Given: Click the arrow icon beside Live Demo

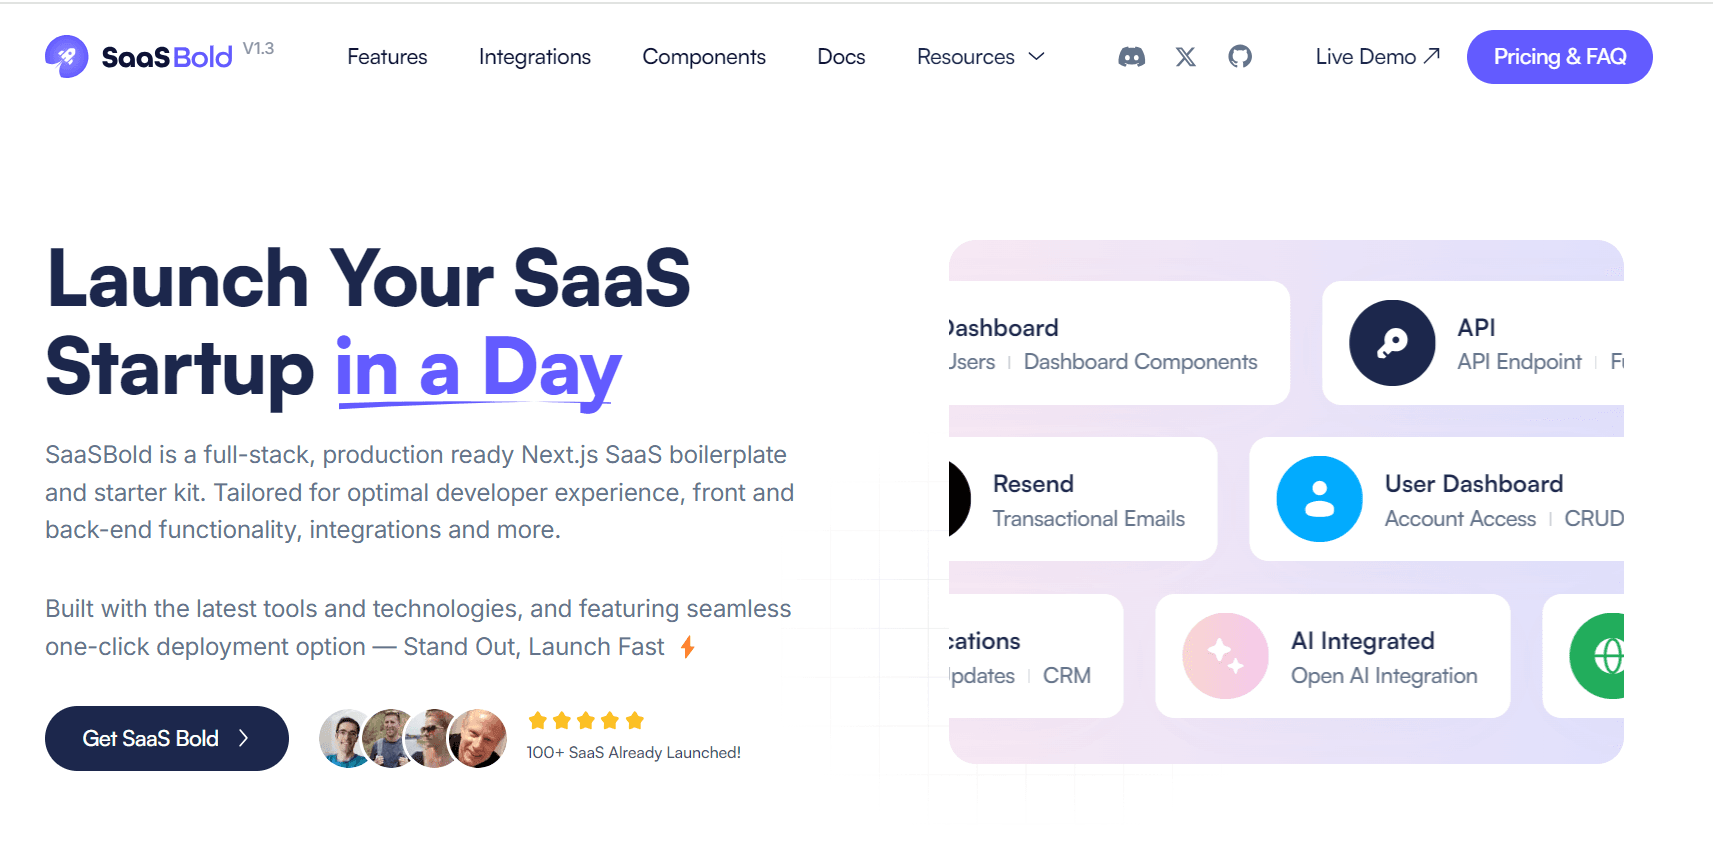Looking at the screenshot, I should [1432, 56].
